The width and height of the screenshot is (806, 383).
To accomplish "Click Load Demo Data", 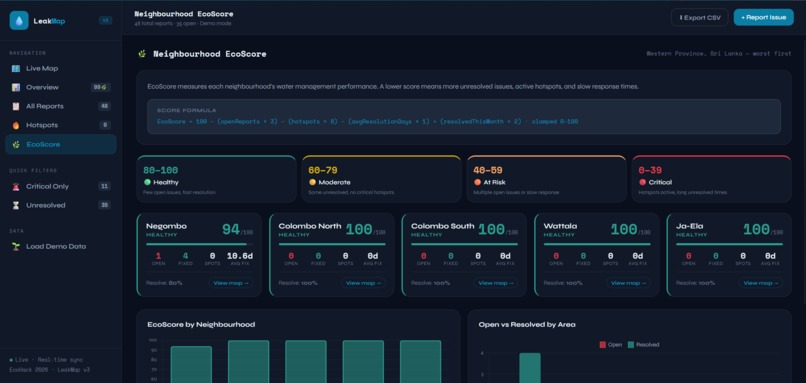I will point(61,246).
